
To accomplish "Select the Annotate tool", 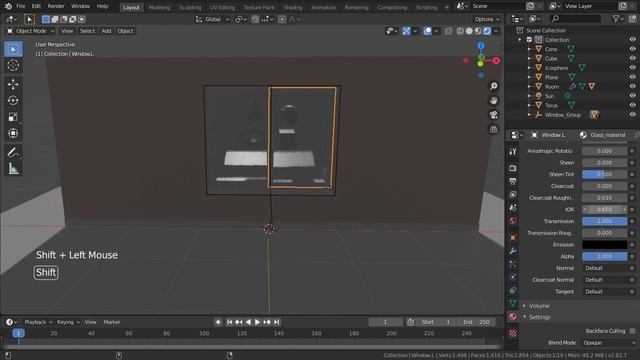I will pyautogui.click(x=13, y=152).
